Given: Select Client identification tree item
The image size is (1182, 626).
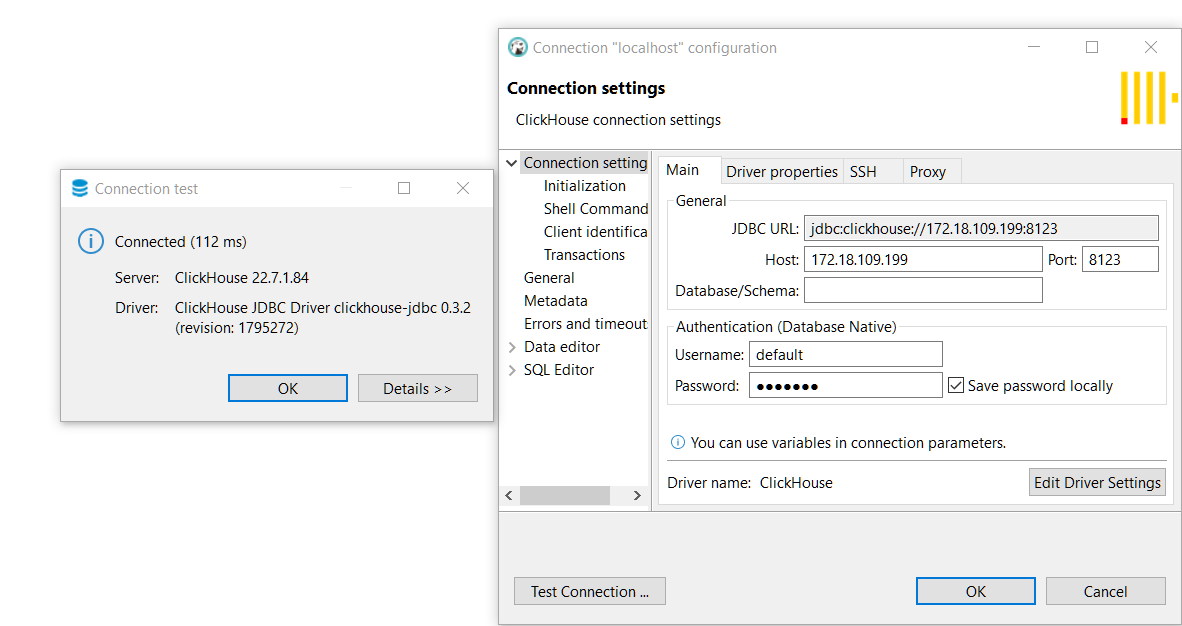Looking at the screenshot, I should [x=596, y=232].
